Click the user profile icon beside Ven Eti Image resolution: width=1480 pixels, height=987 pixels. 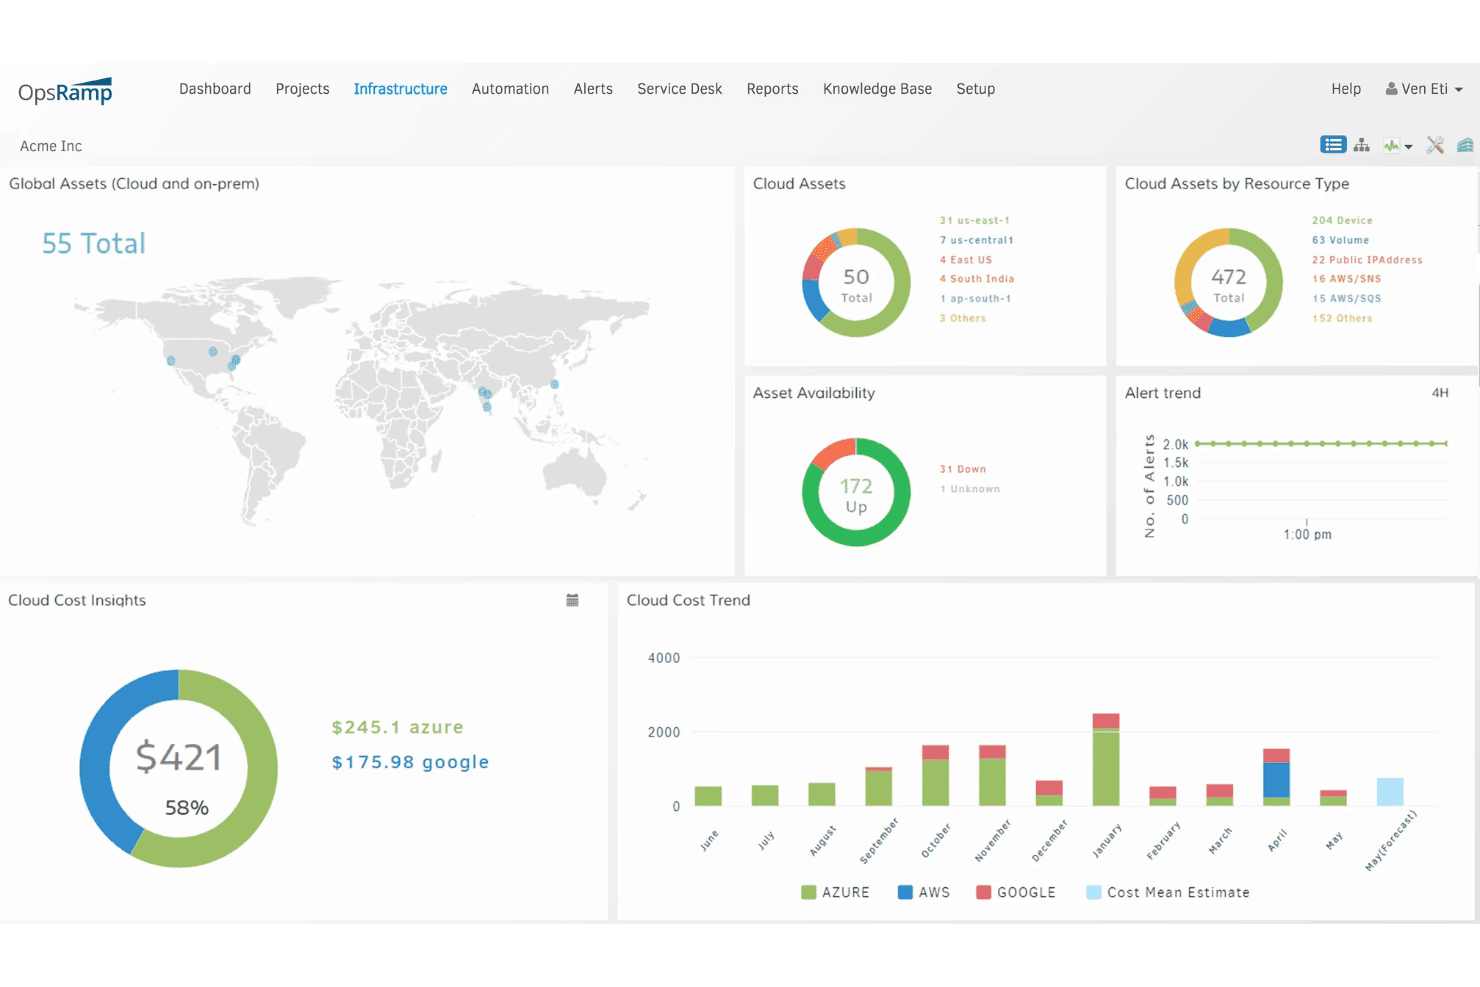1391,89
